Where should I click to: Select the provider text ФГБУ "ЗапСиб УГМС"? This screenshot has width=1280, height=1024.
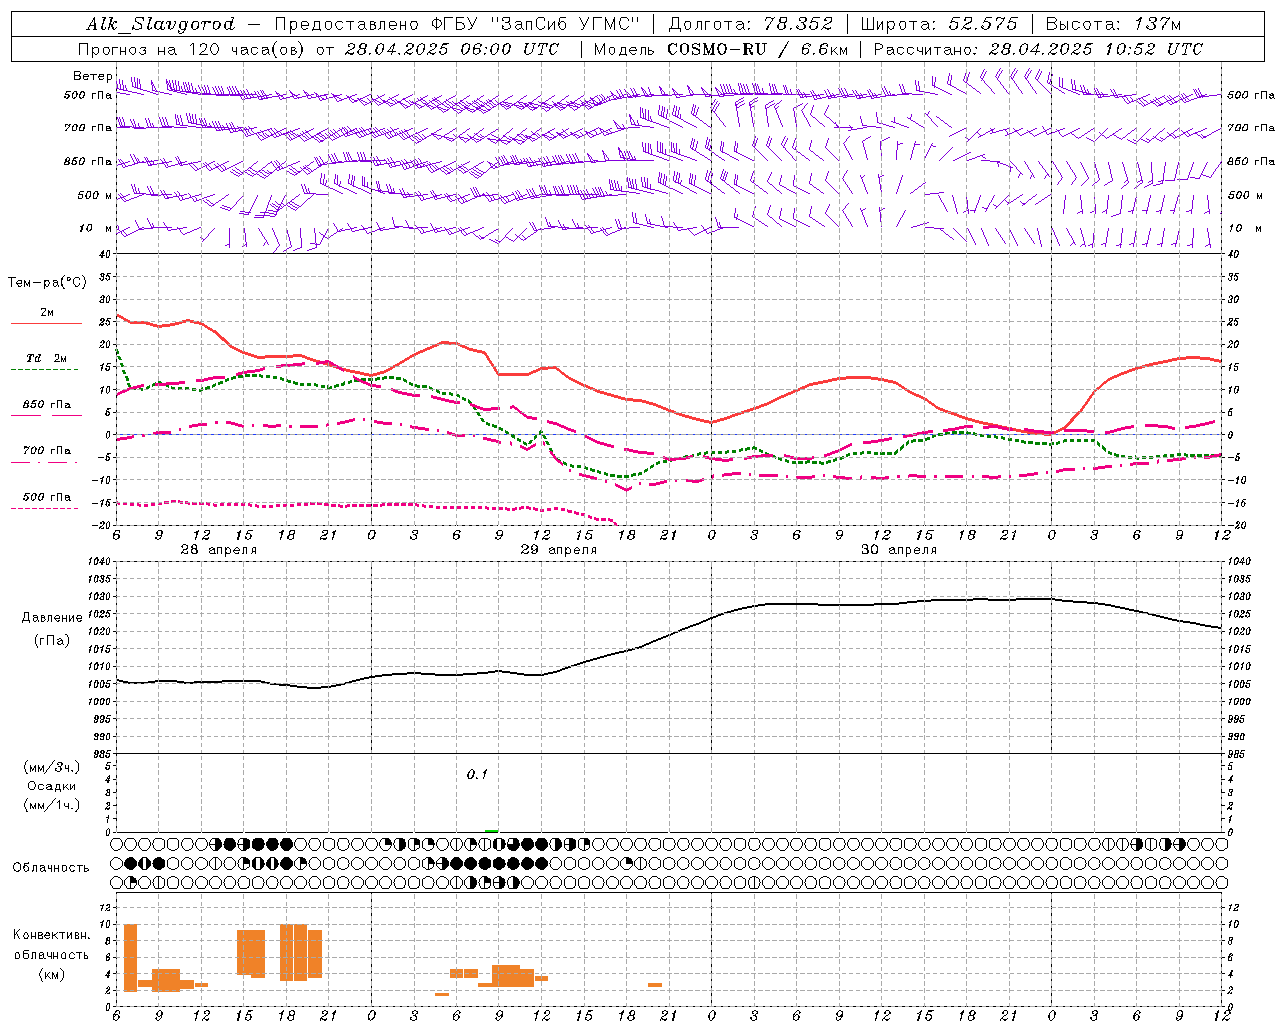click(536, 24)
